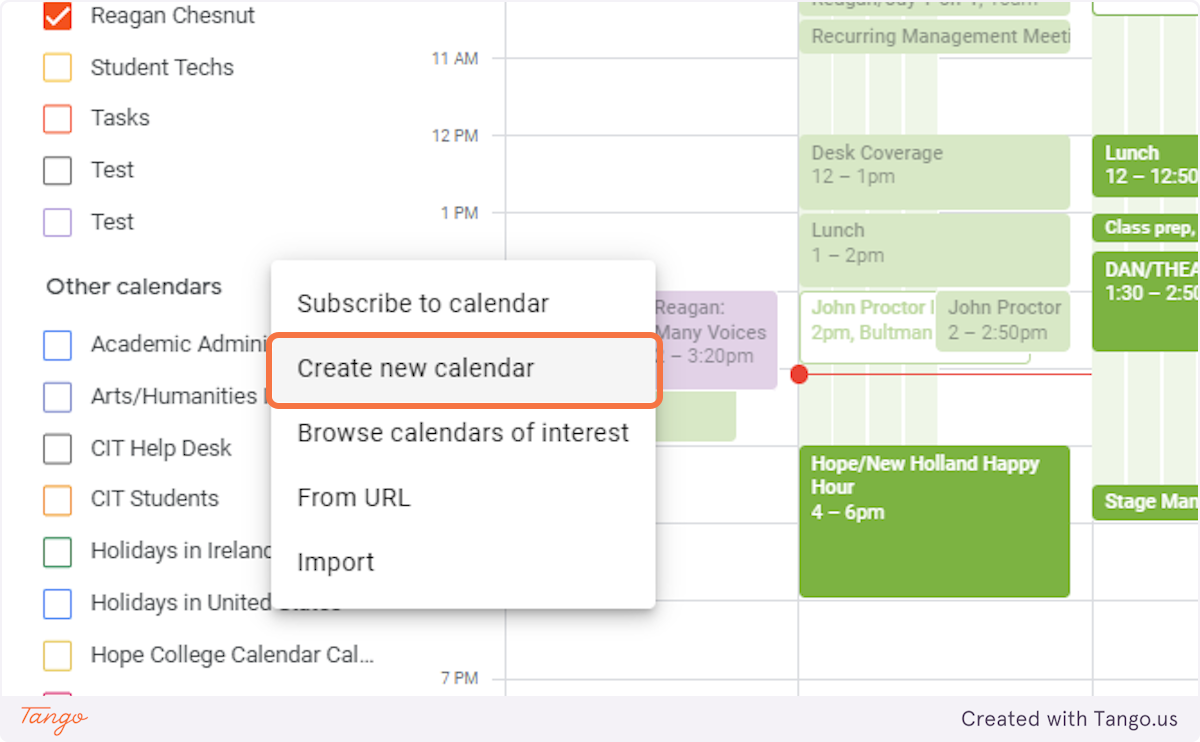This screenshot has width=1200, height=742.
Task: Choose Create new calendar from menu
Action: tap(416, 368)
